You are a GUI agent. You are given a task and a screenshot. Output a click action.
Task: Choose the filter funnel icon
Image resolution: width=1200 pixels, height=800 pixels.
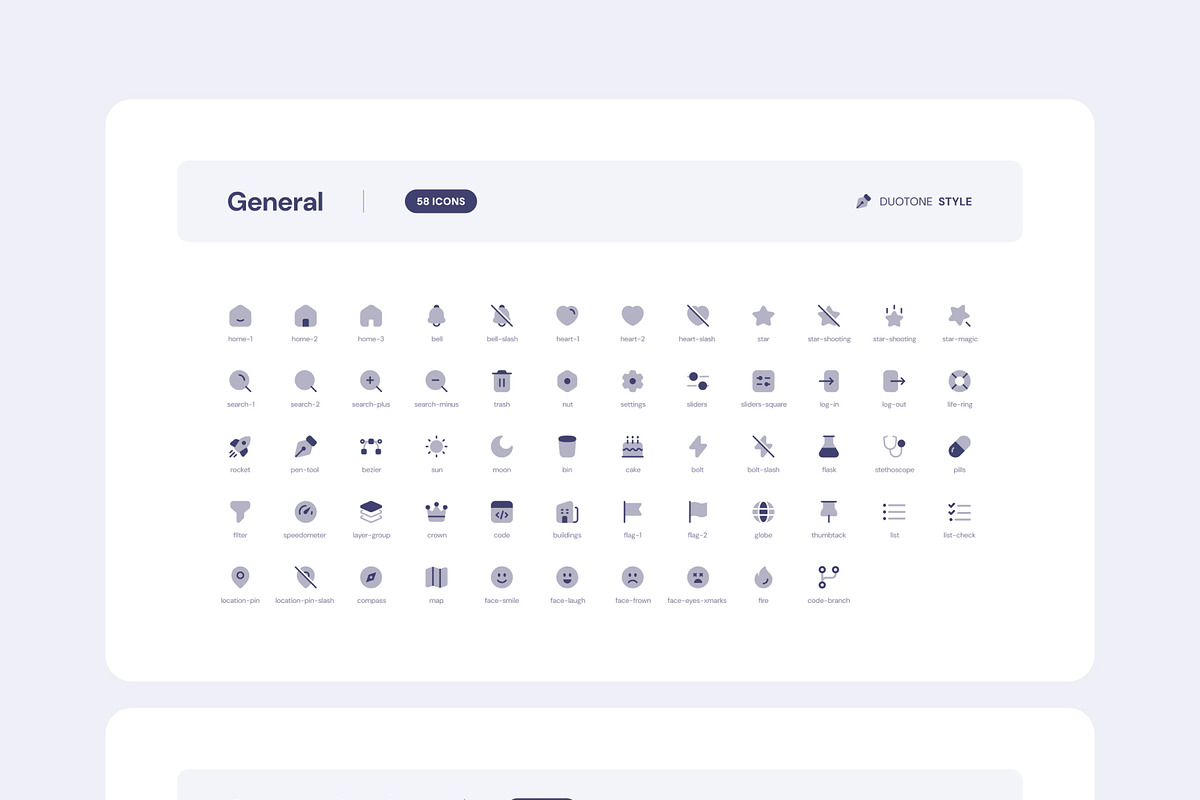point(240,512)
